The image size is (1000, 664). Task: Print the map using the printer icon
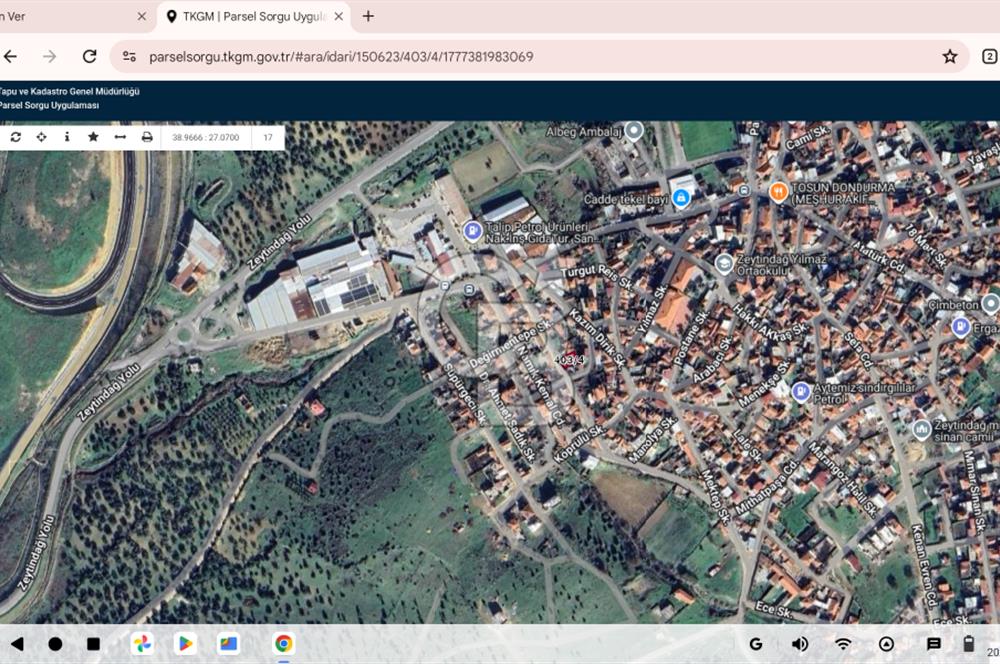[147, 137]
